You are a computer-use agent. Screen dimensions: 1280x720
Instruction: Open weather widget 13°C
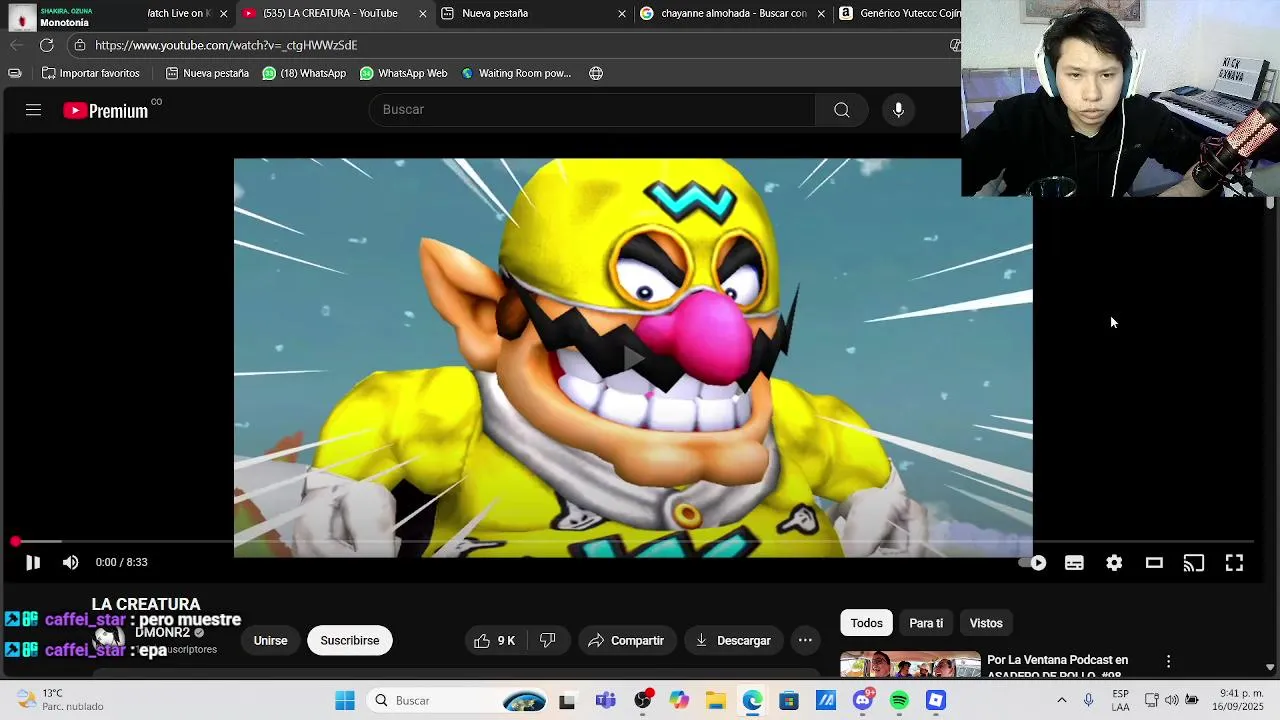(60, 700)
